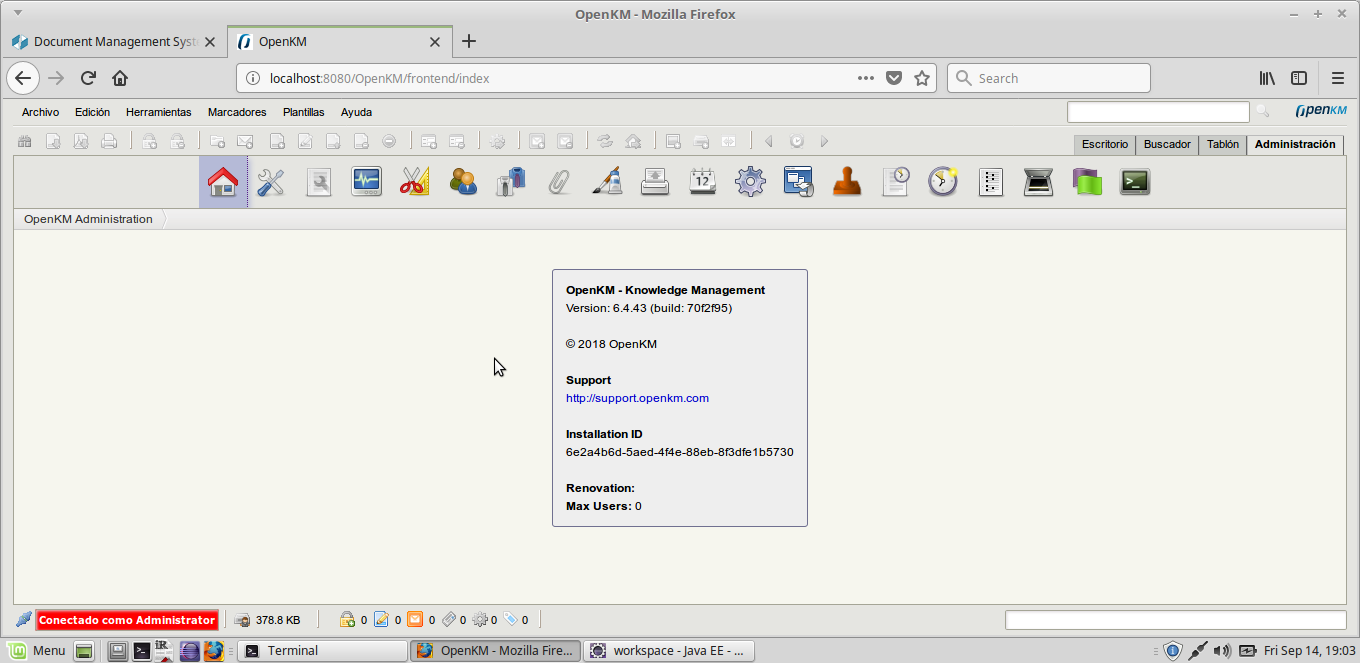Open the Terminal window from taskbar
1360x663 pixels.
tap(322, 650)
